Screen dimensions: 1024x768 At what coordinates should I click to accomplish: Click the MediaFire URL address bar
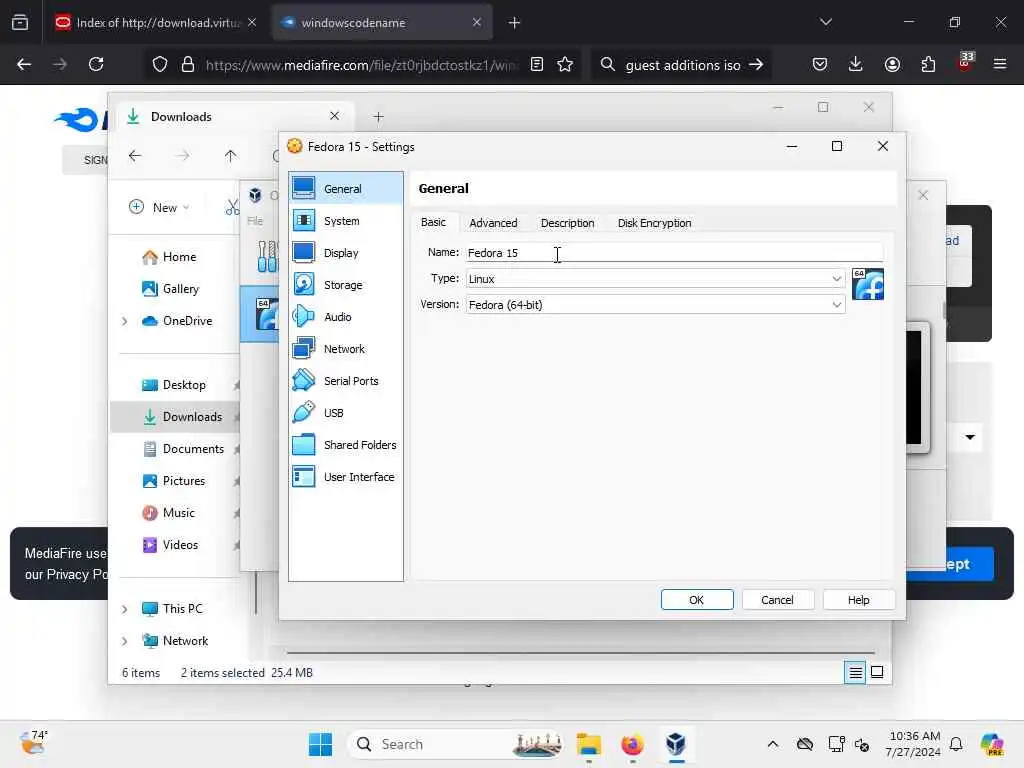[x=360, y=65]
